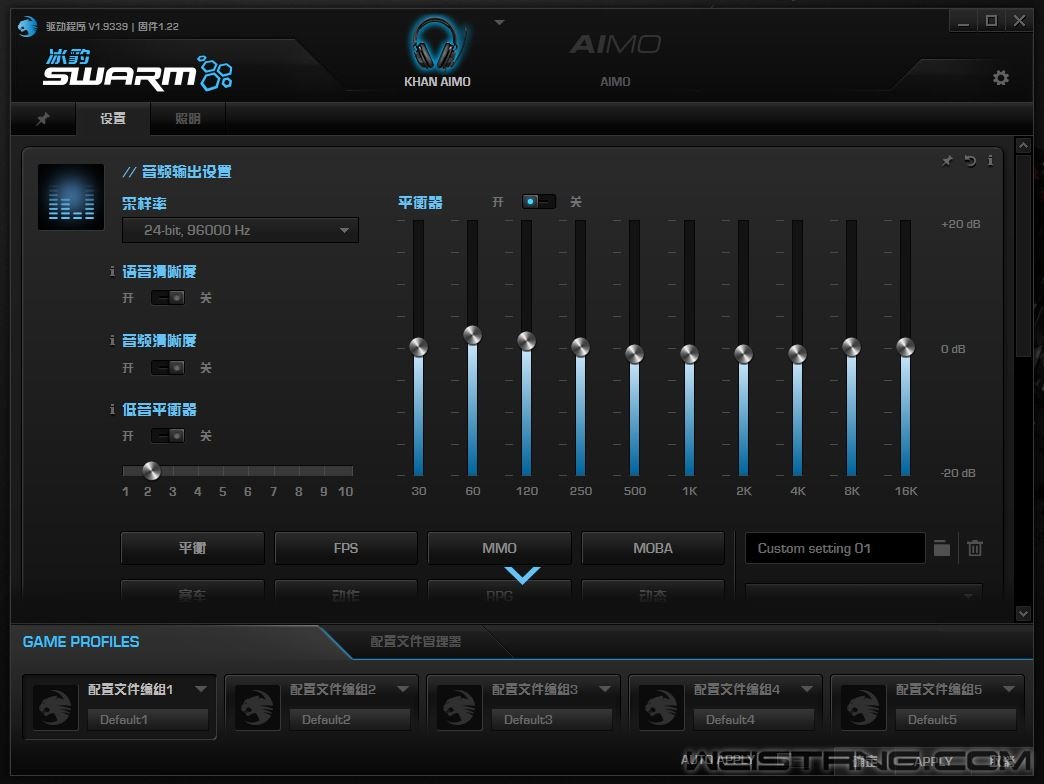Open device selection dropdown arrow near headset
The height and width of the screenshot is (784, 1044).
coord(499,23)
